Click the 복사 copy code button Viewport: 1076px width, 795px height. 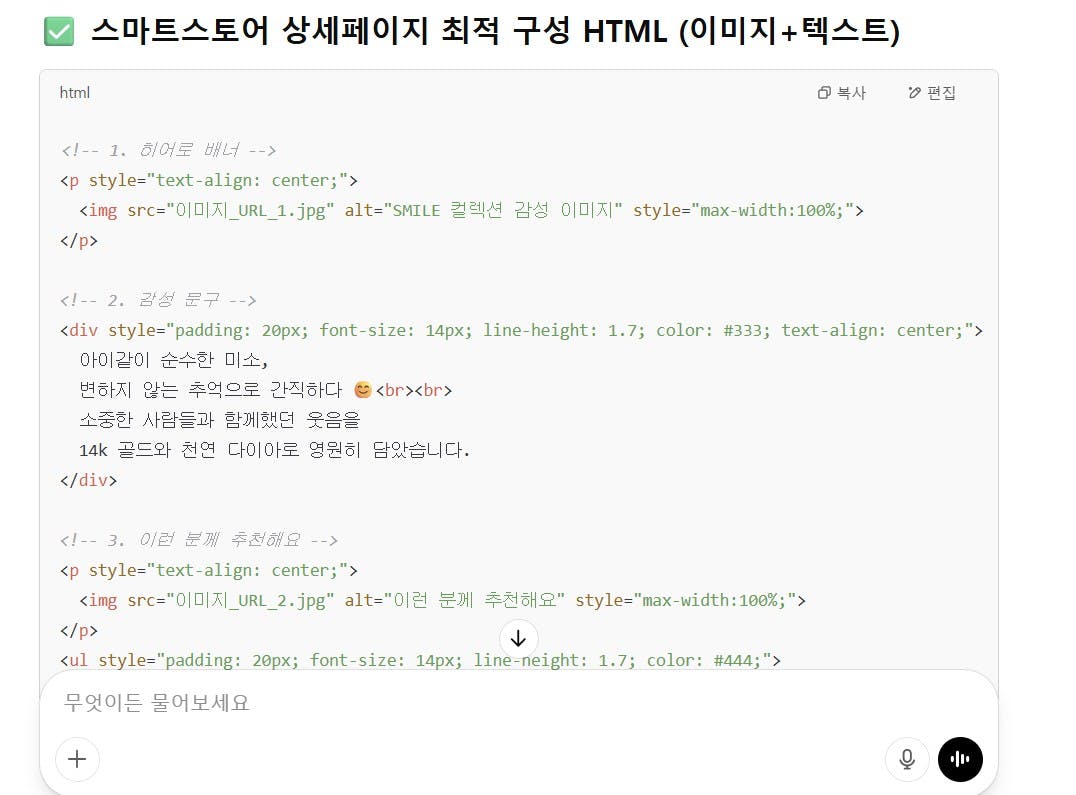coord(842,93)
